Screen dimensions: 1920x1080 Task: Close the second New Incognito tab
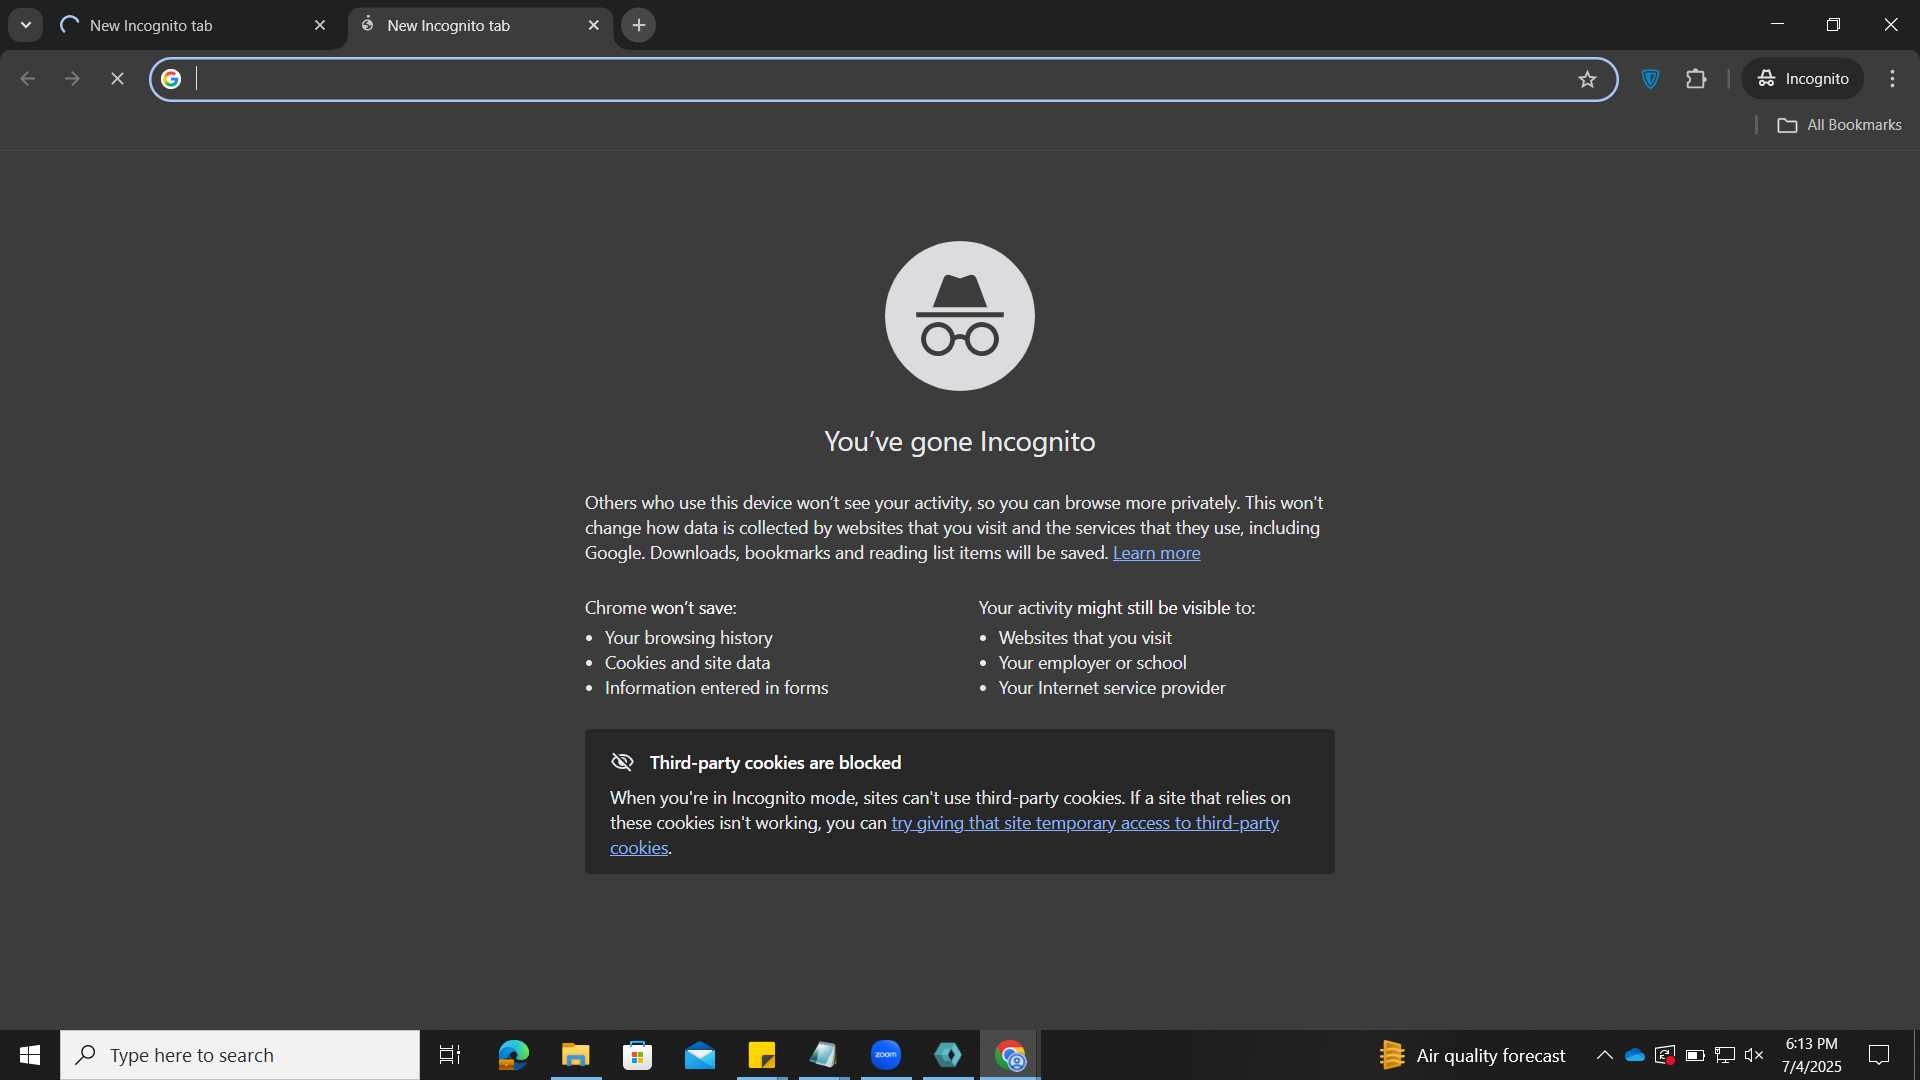594,25
